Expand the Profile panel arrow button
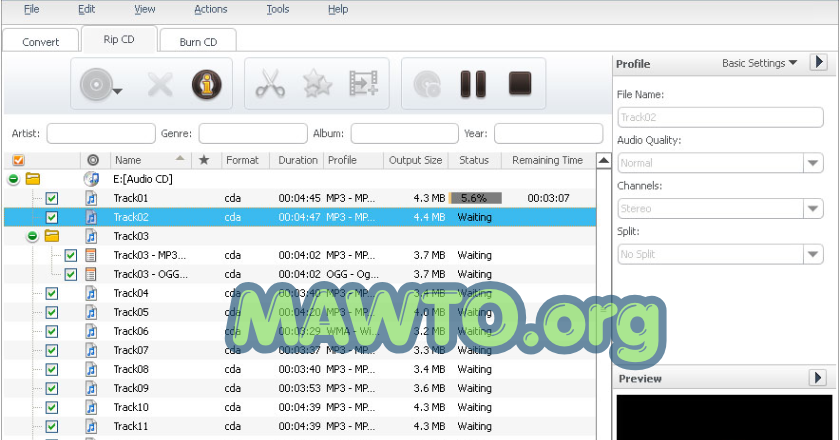The image size is (840, 440). [x=819, y=62]
